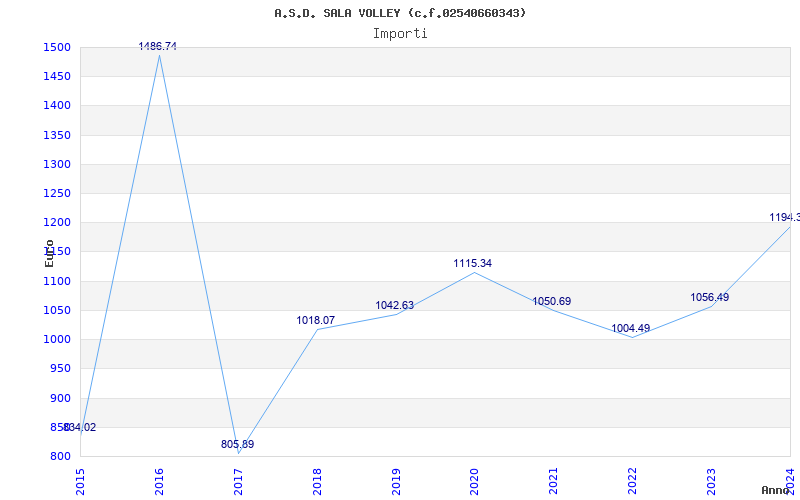Screen dimensions: 800x500
Task: Click the 1050.69 data label
Action: click(x=552, y=302)
